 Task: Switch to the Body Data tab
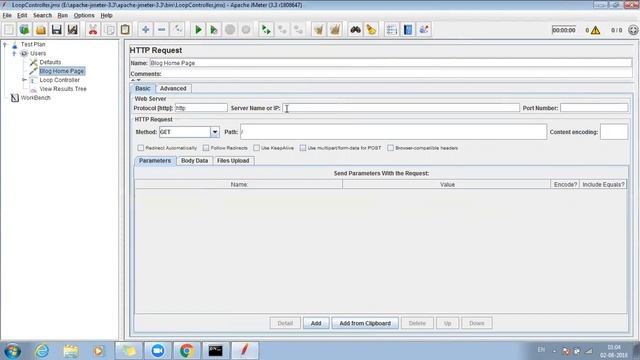[x=194, y=160]
